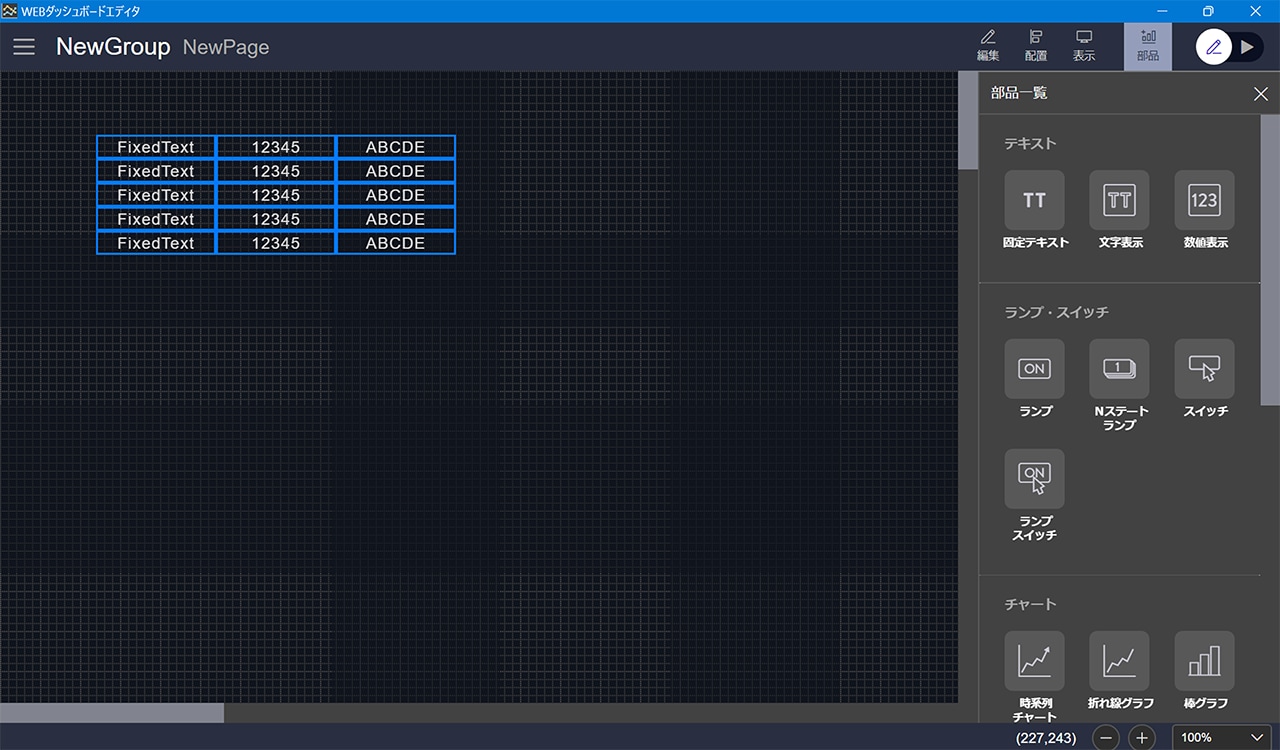Open the 100% zoom level dropdown
Image resolution: width=1280 pixels, height=750 pixels.
coord(1221,737)
